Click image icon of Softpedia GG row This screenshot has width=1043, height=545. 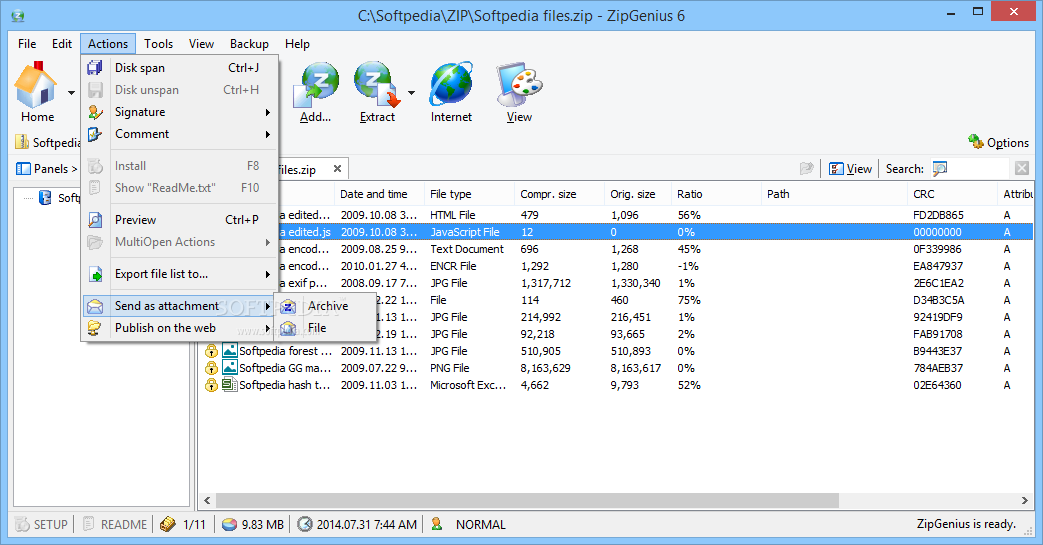point(229,368)
